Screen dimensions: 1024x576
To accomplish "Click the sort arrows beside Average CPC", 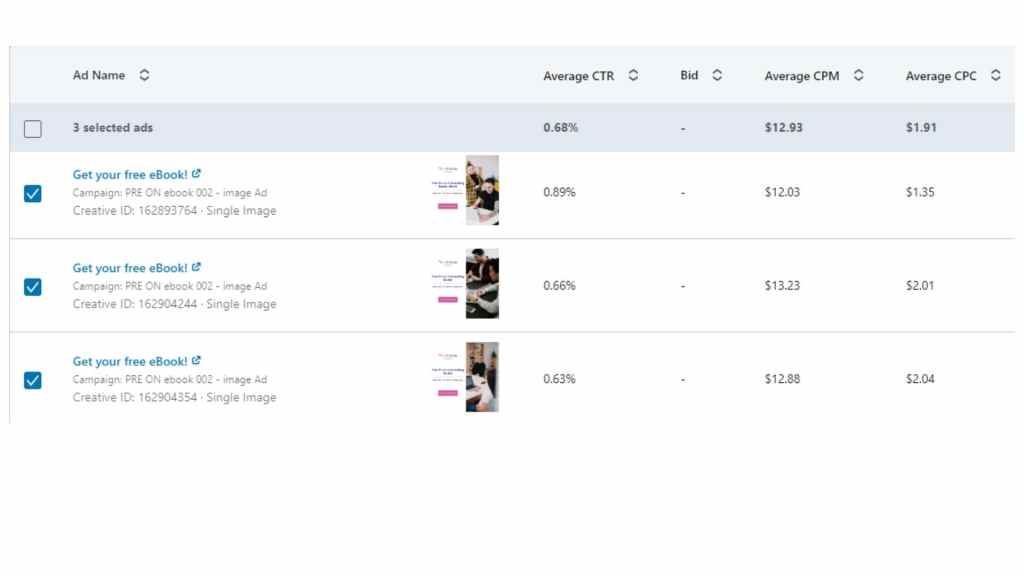I will 995,75.
